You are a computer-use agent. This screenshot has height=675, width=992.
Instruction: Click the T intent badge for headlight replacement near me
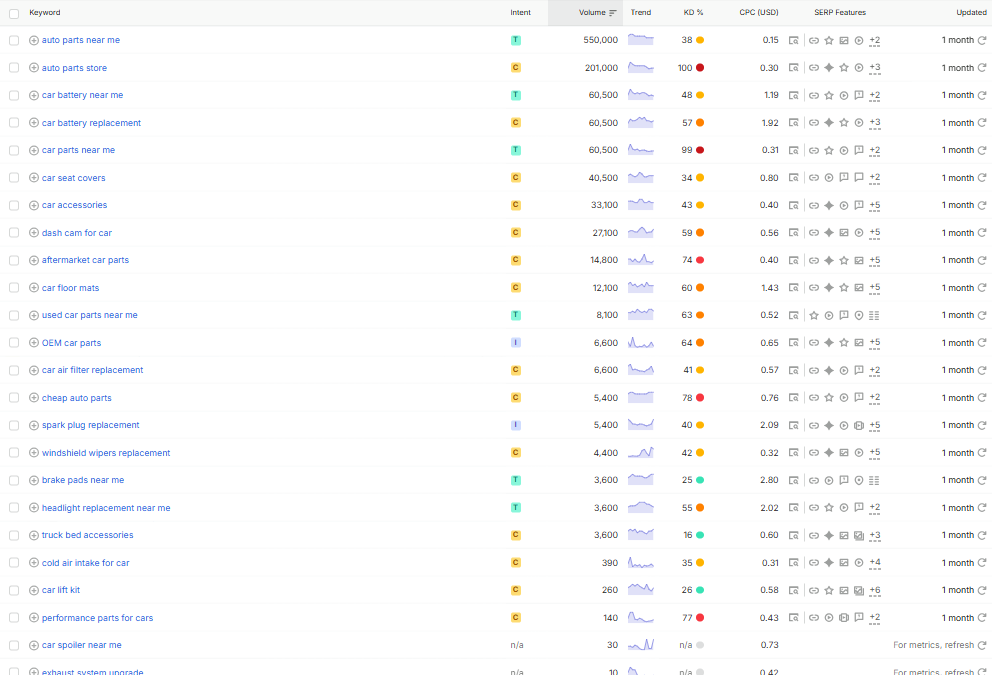click(x=516, y=507)
